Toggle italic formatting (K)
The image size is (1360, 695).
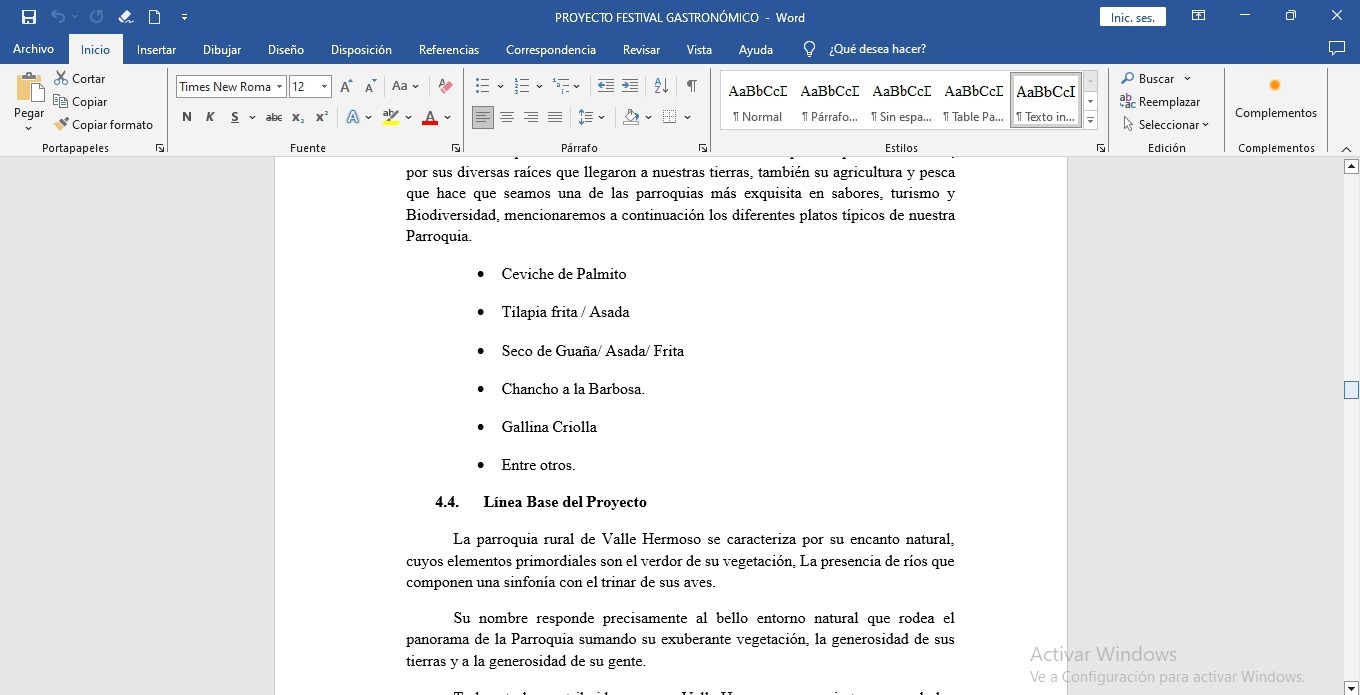click(210, 117)
